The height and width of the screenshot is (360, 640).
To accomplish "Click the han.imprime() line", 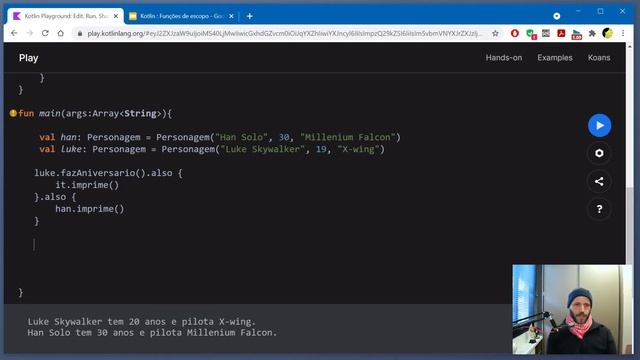I will (x=89, y=209).
